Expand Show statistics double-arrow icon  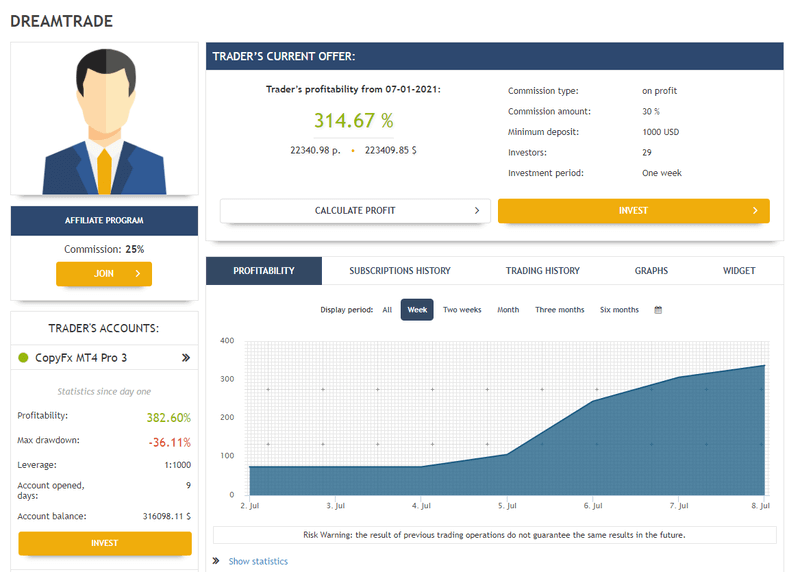click(x=216, y=561)
